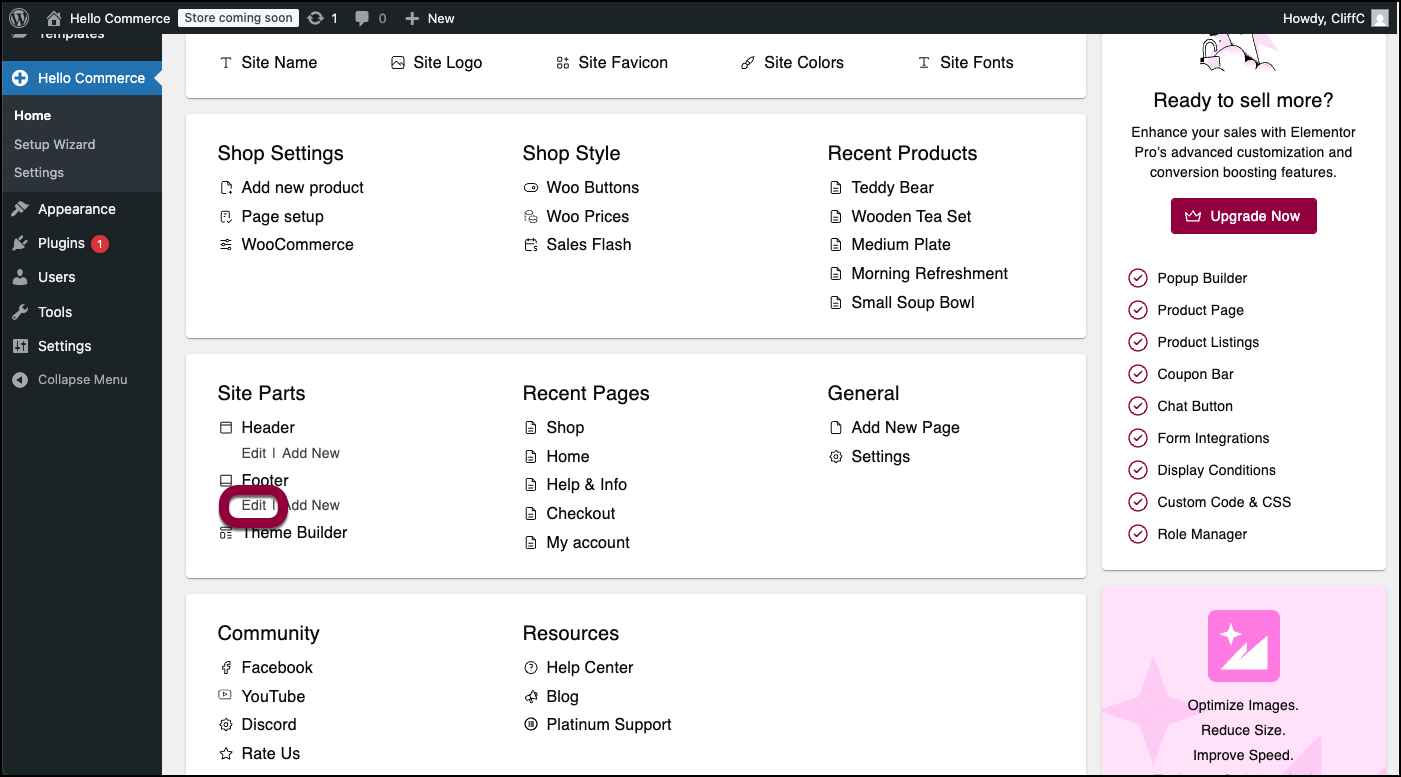Select Hello Commerce in the sidebar
The image size is (1401, 777).
(81, 78)
